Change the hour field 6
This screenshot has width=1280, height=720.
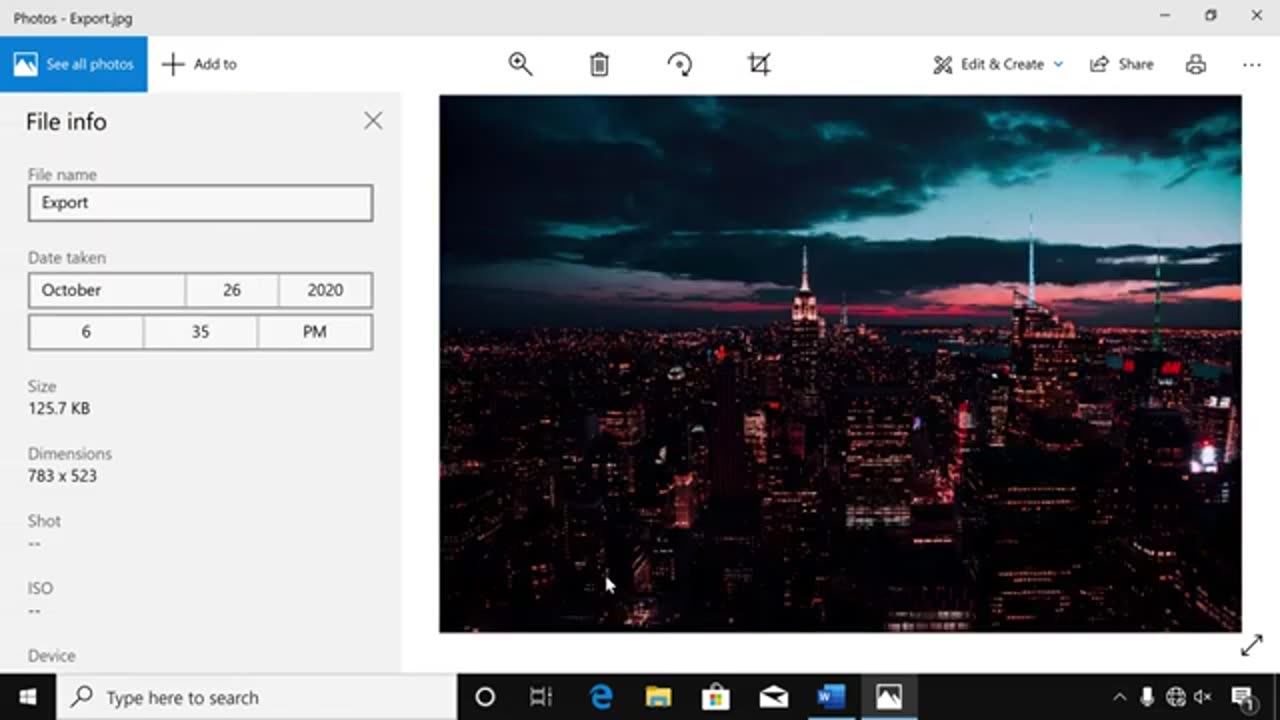click(86, 332)
